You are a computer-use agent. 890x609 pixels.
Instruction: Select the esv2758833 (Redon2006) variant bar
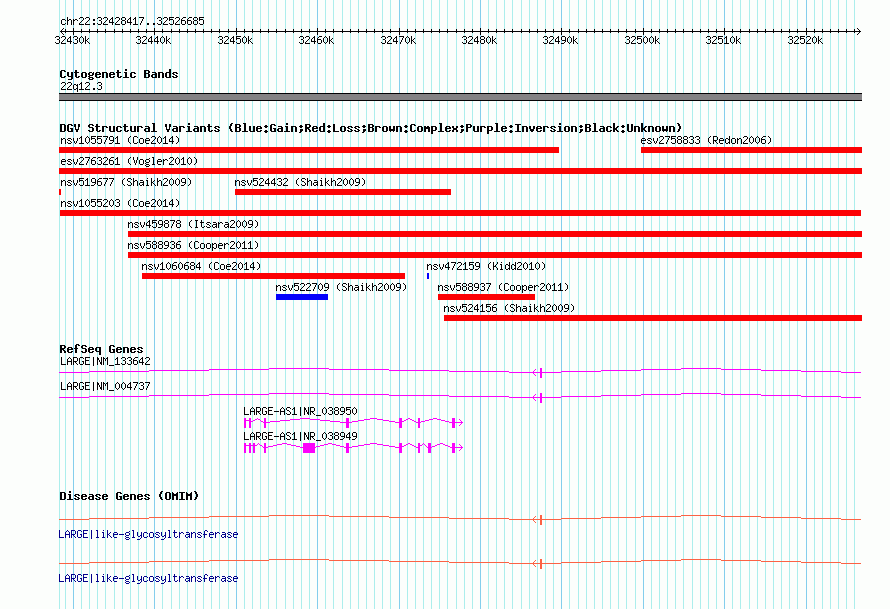click(752, 150)
